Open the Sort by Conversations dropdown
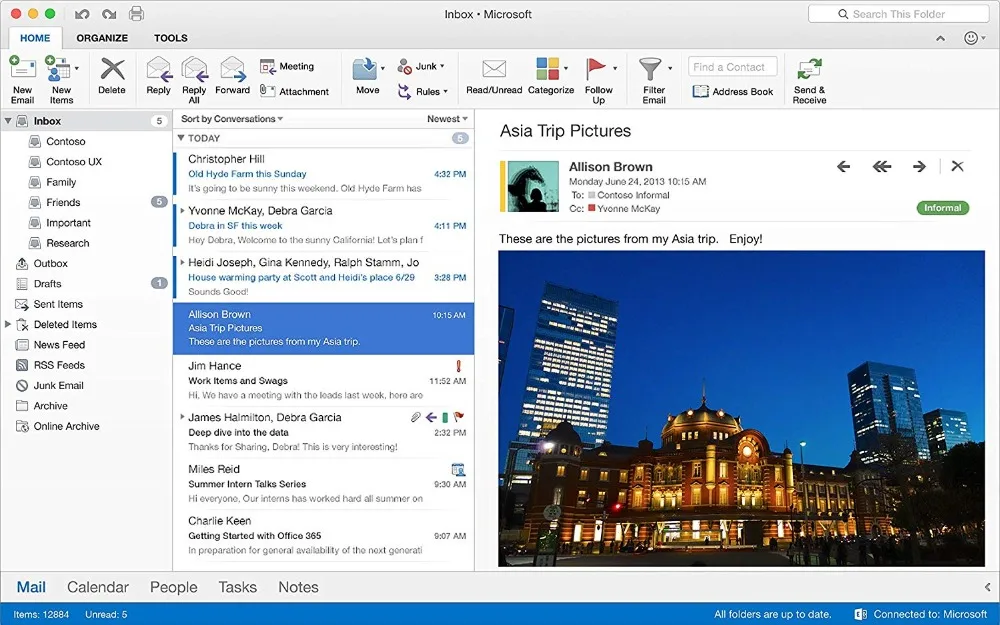This screenshot has height=625, width=1000. [x=232, y=119]
